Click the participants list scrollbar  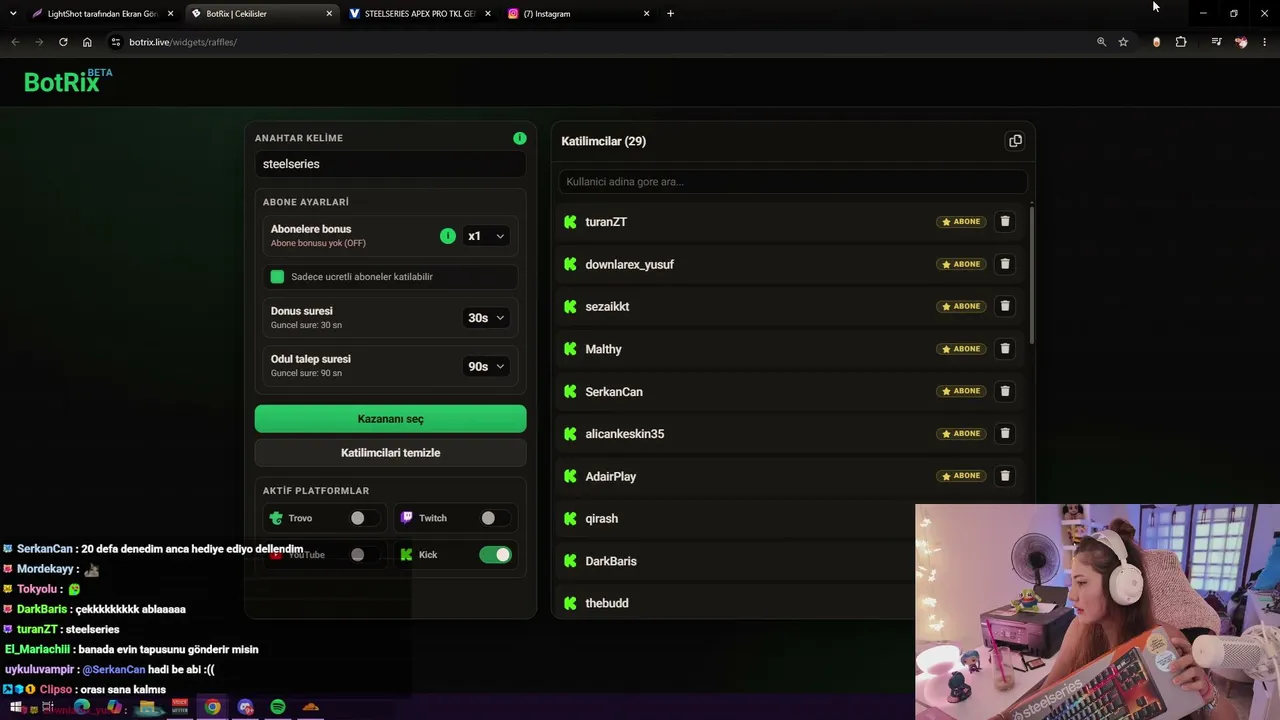(x=1031, y=275)
